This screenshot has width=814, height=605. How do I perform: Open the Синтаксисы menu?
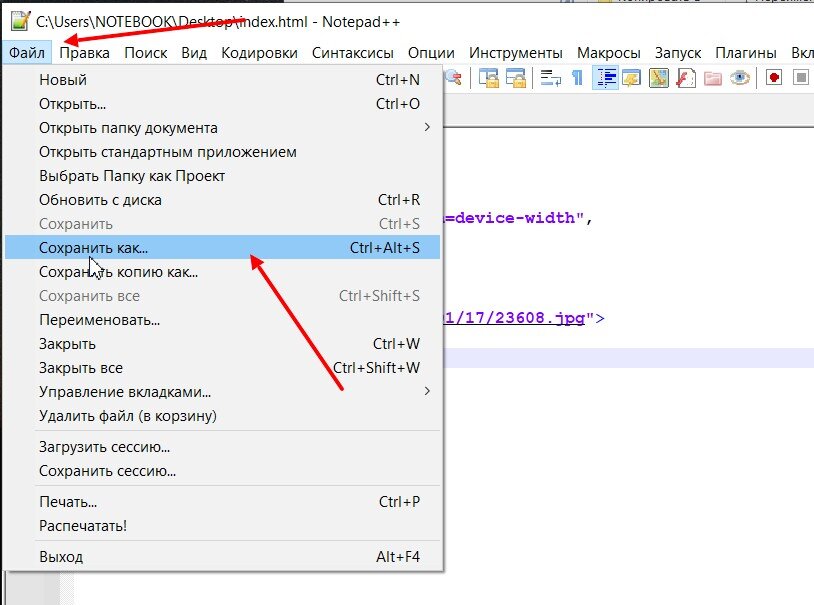tap(352, 53)
